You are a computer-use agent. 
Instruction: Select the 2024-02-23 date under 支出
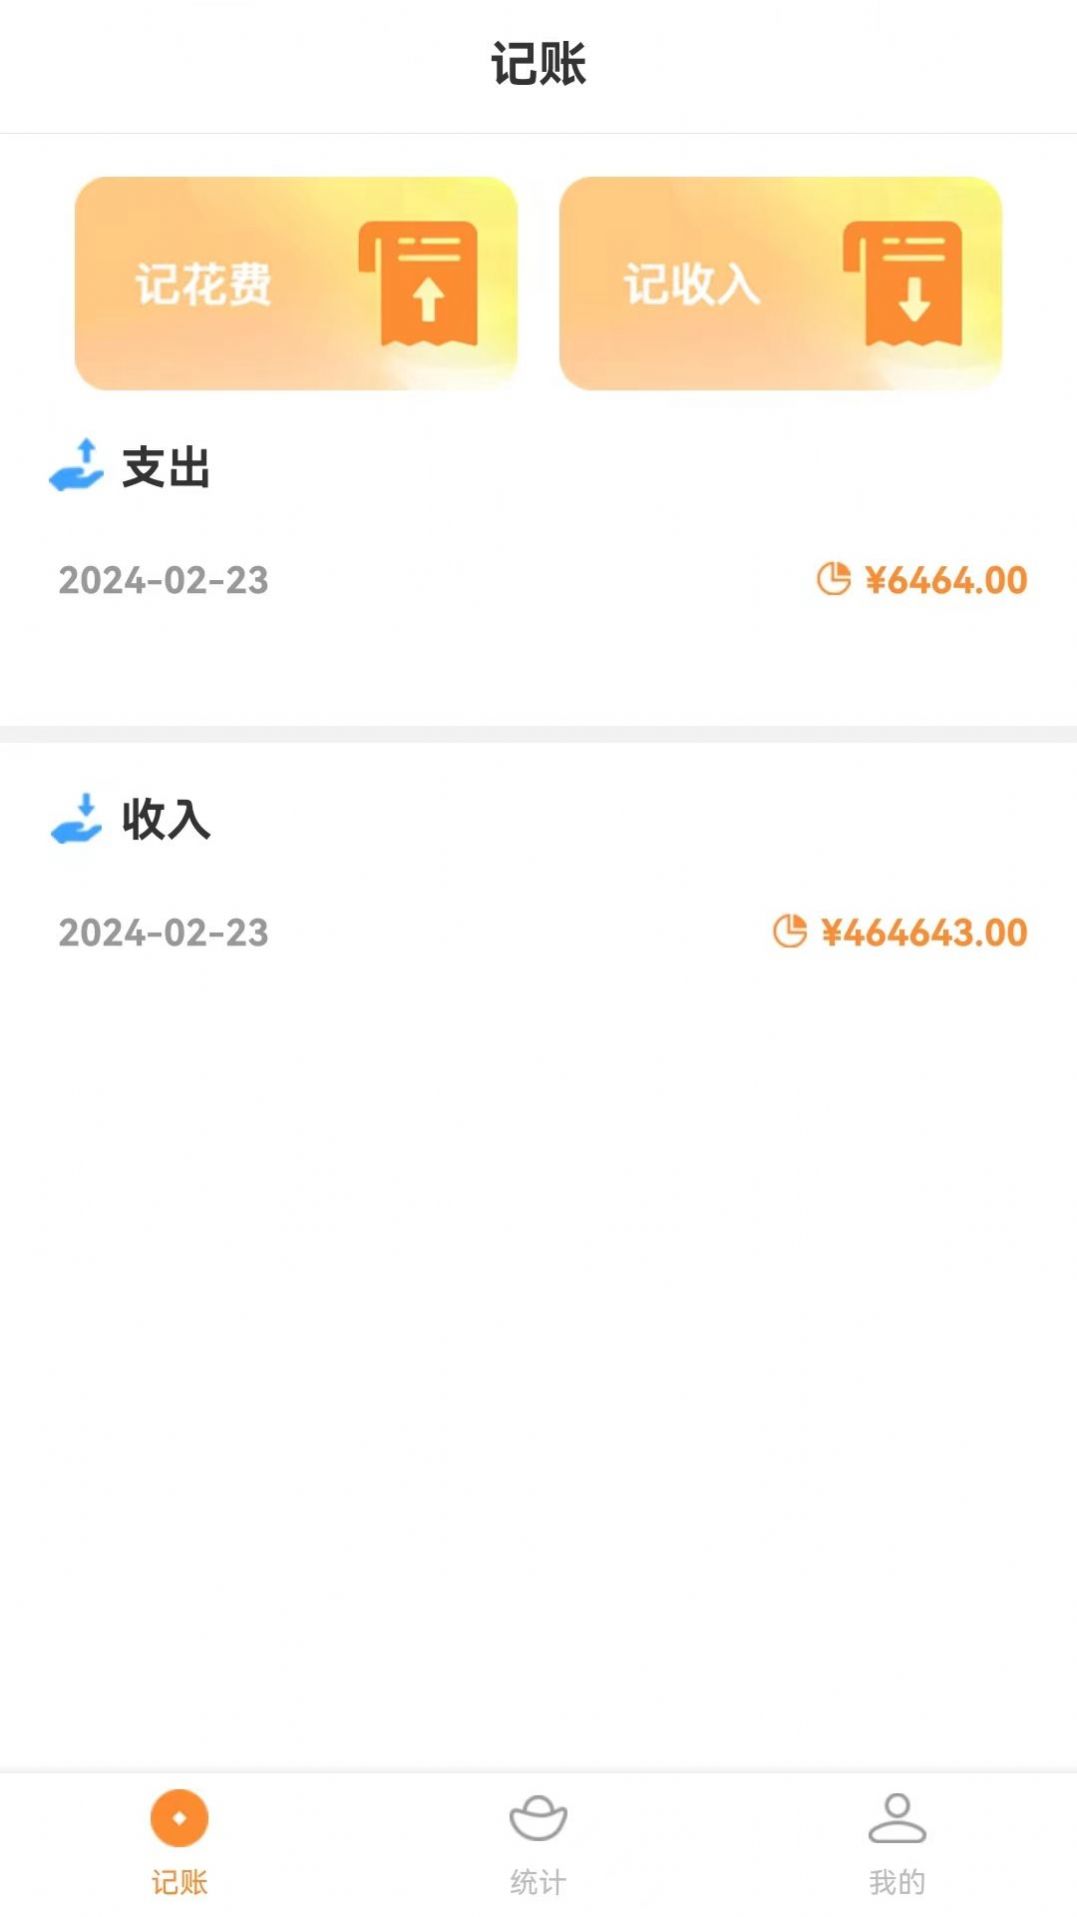tap(164, 580)
